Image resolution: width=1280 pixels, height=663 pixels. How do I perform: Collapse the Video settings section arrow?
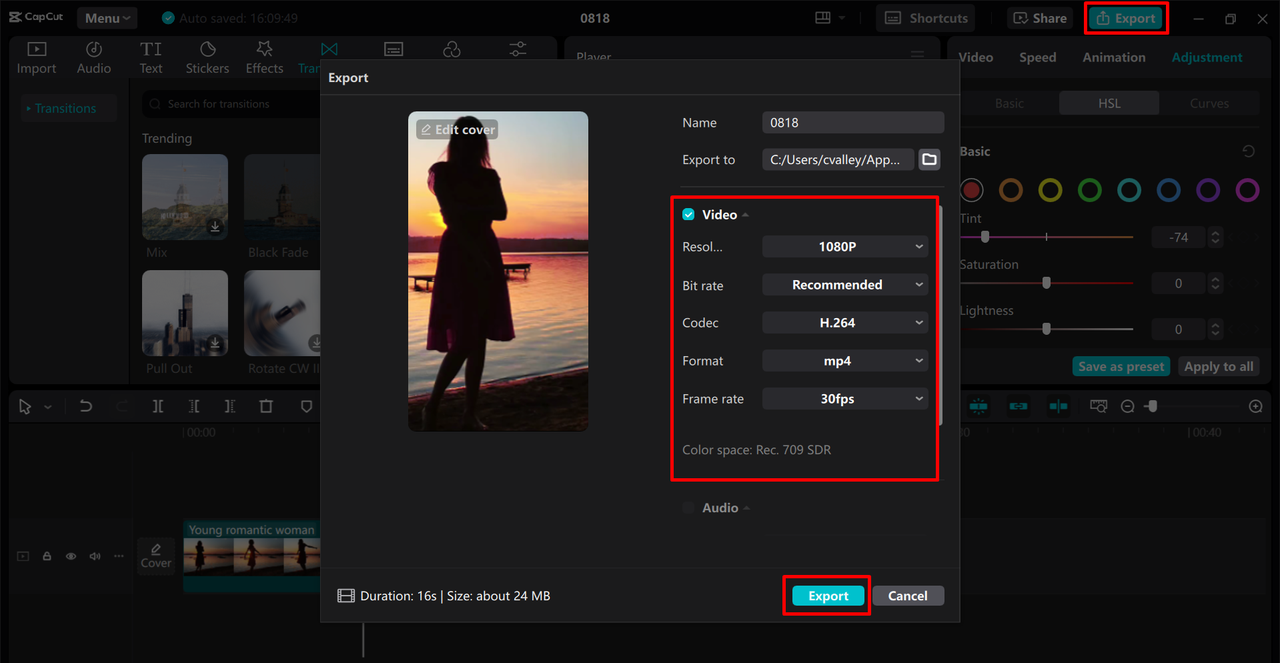pyautogui.click(x=745, y=216)
